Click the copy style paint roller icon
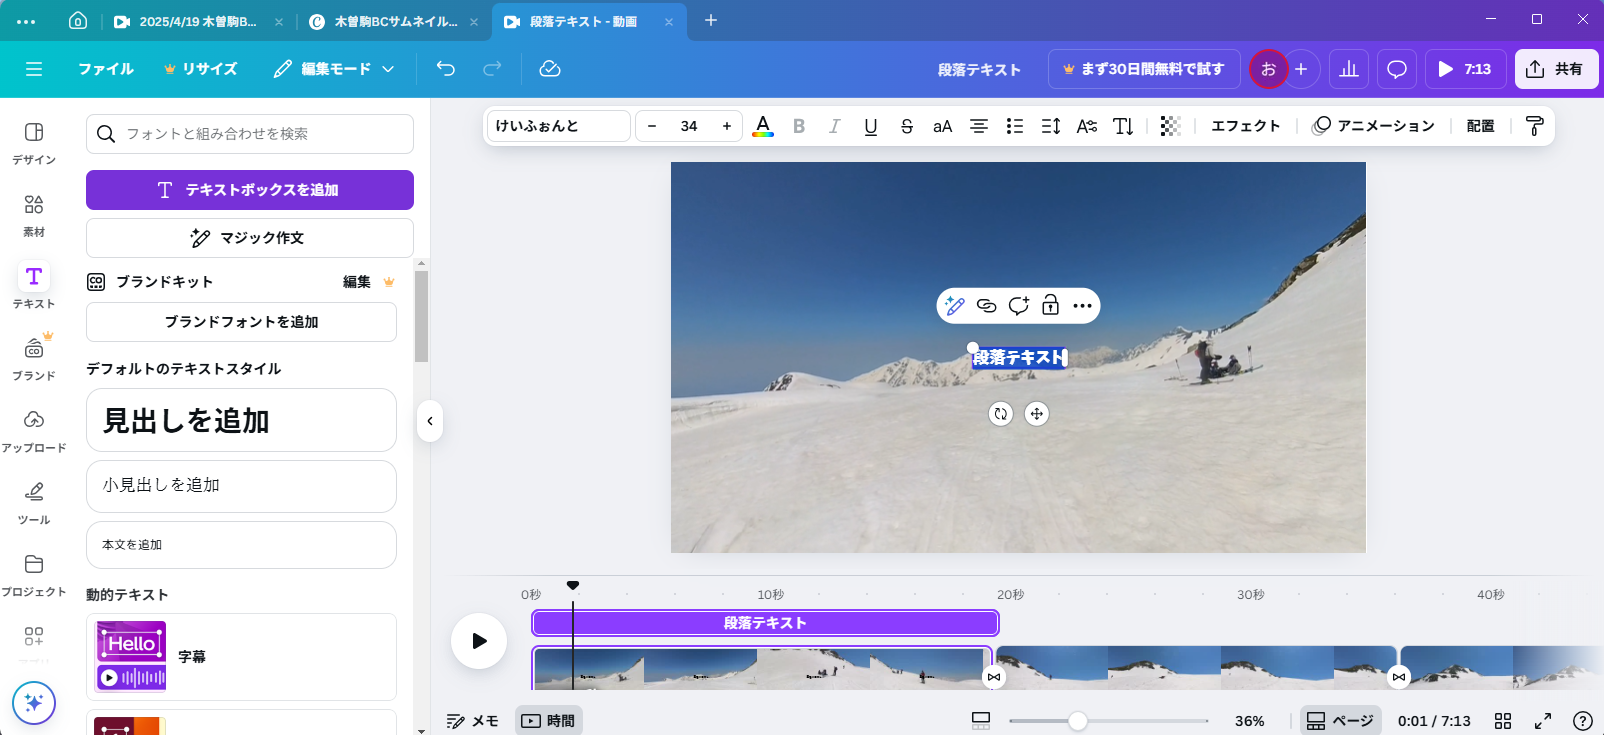 click(x=1534, y=126)
